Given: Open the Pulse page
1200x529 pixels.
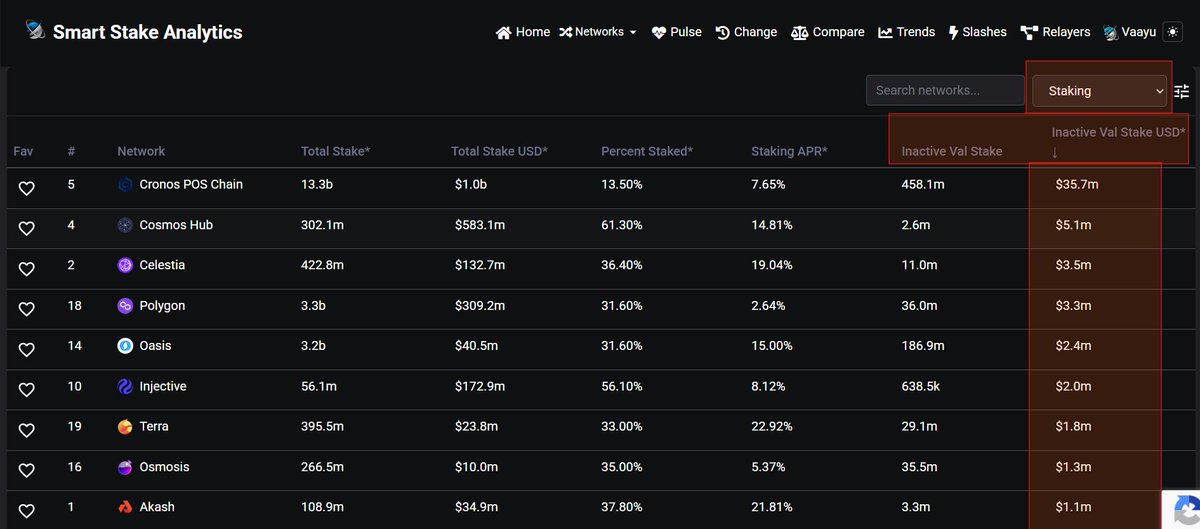Looking at the screenshot, I should (x=677, y=32).
